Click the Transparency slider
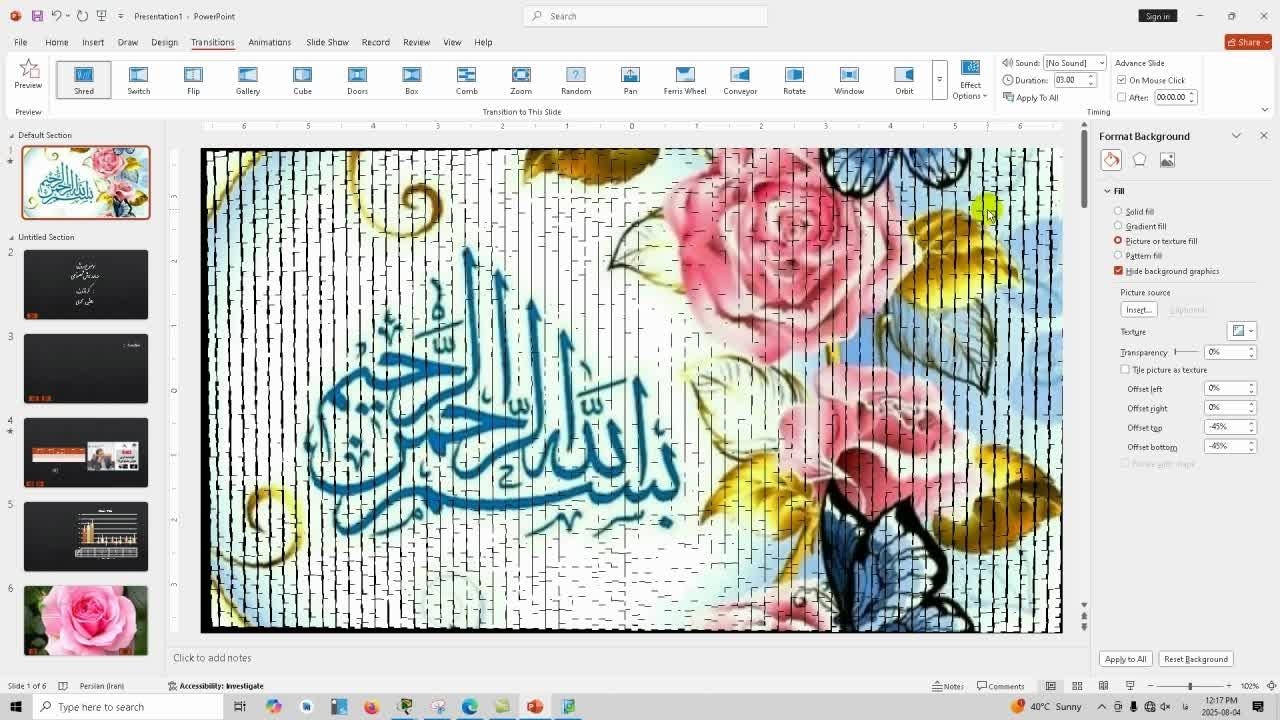Viewport: 1280px width, 720px height. (x=1187, y=352)
